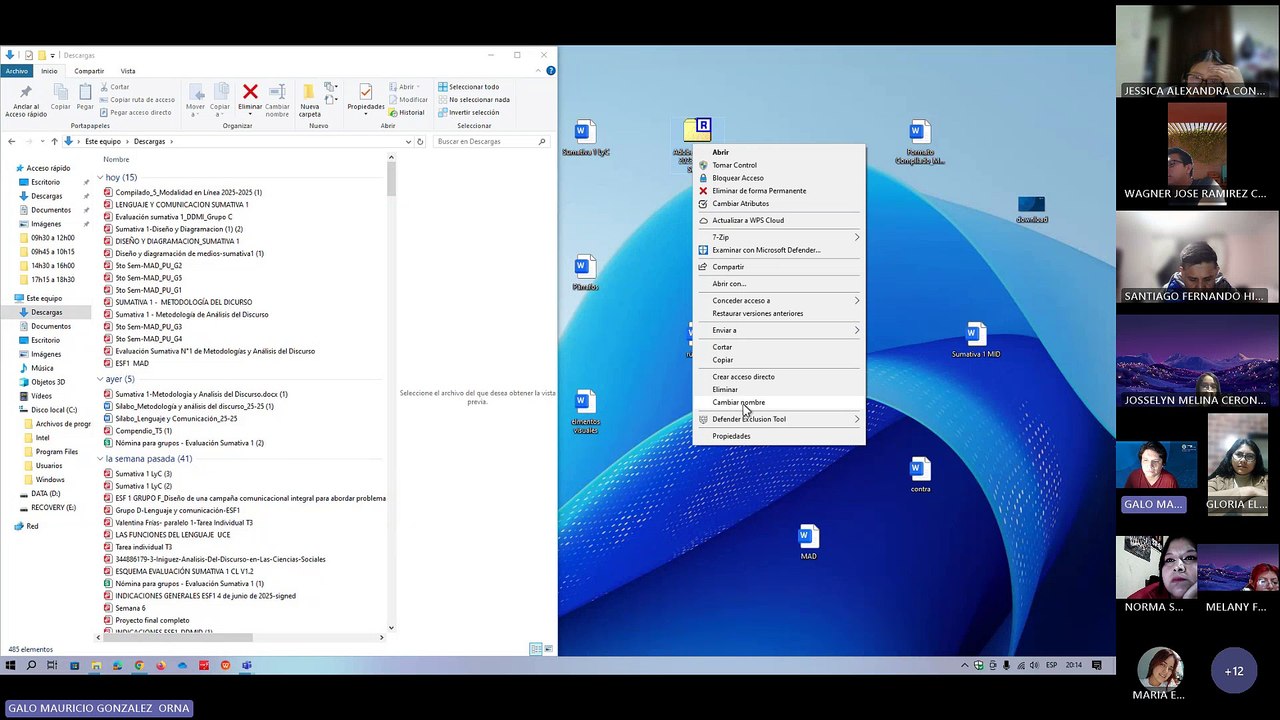Collapse the 'ayer (5)' group
Viewport: 1280px width, 720px height.
click(101, 379)
